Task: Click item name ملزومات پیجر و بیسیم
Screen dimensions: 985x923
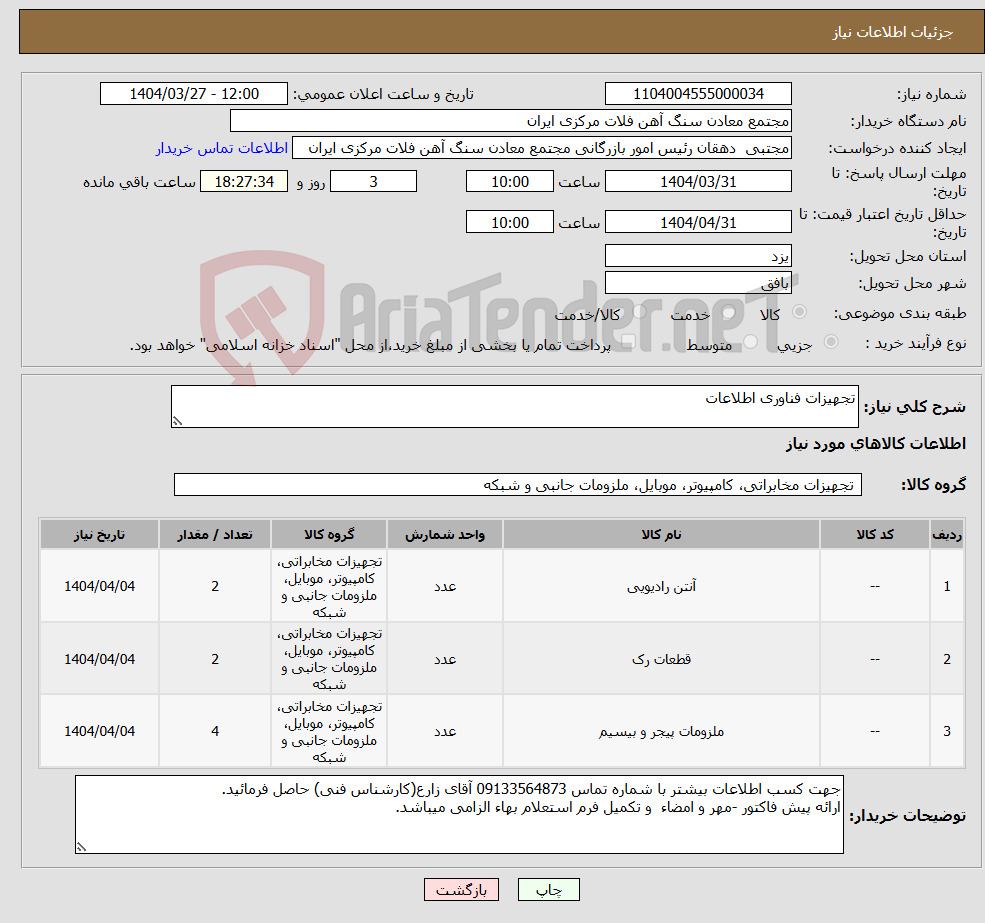Action: coord(661,731)
